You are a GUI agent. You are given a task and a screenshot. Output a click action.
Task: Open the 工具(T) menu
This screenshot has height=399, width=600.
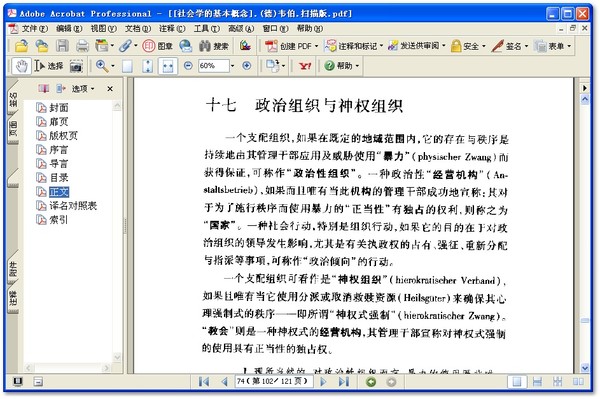click(207, 29)
